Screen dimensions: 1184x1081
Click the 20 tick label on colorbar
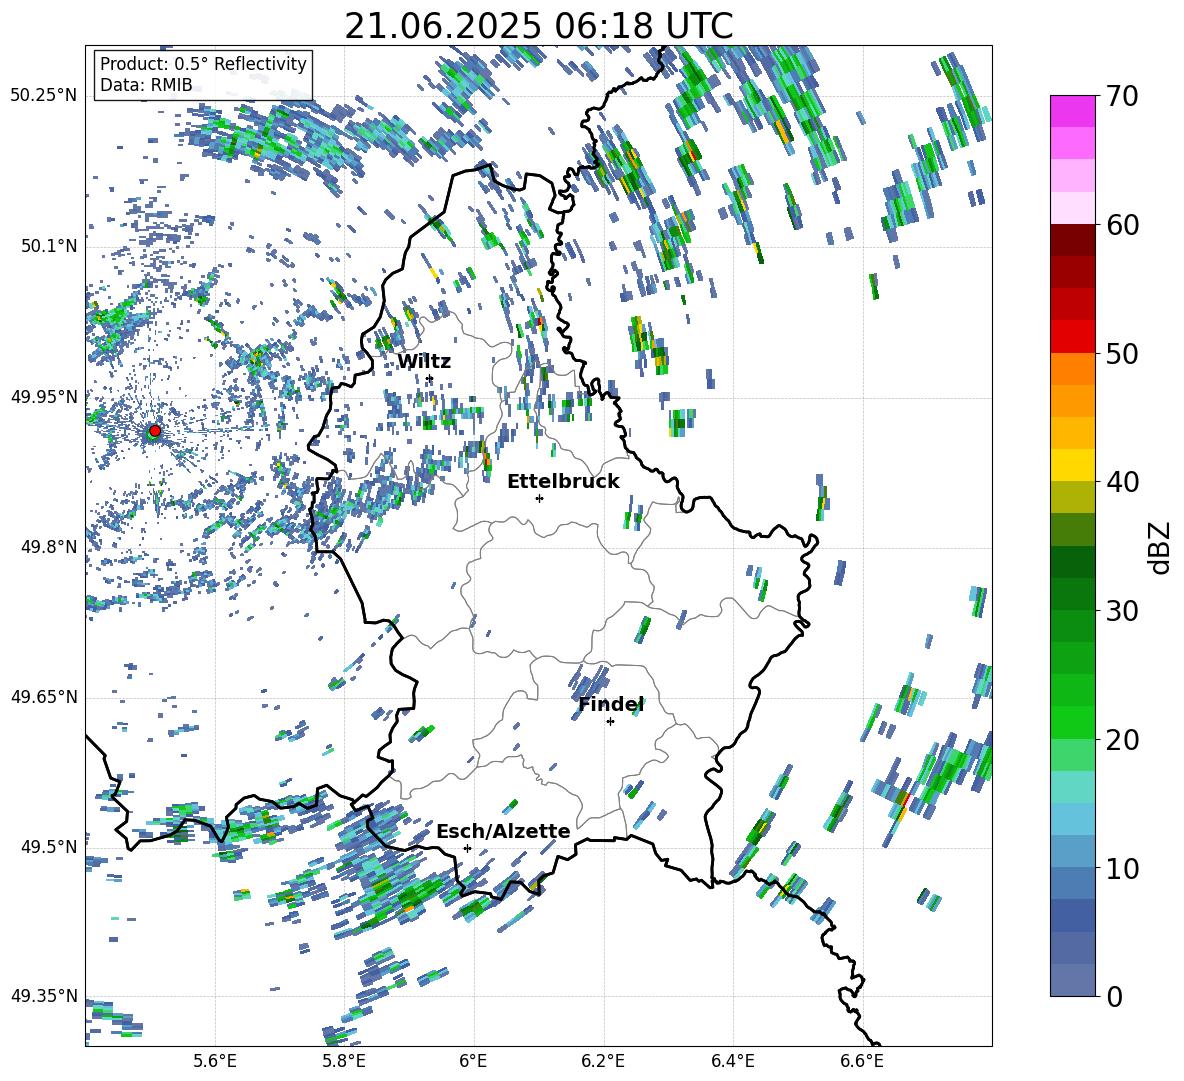(x=1122, y=740)
